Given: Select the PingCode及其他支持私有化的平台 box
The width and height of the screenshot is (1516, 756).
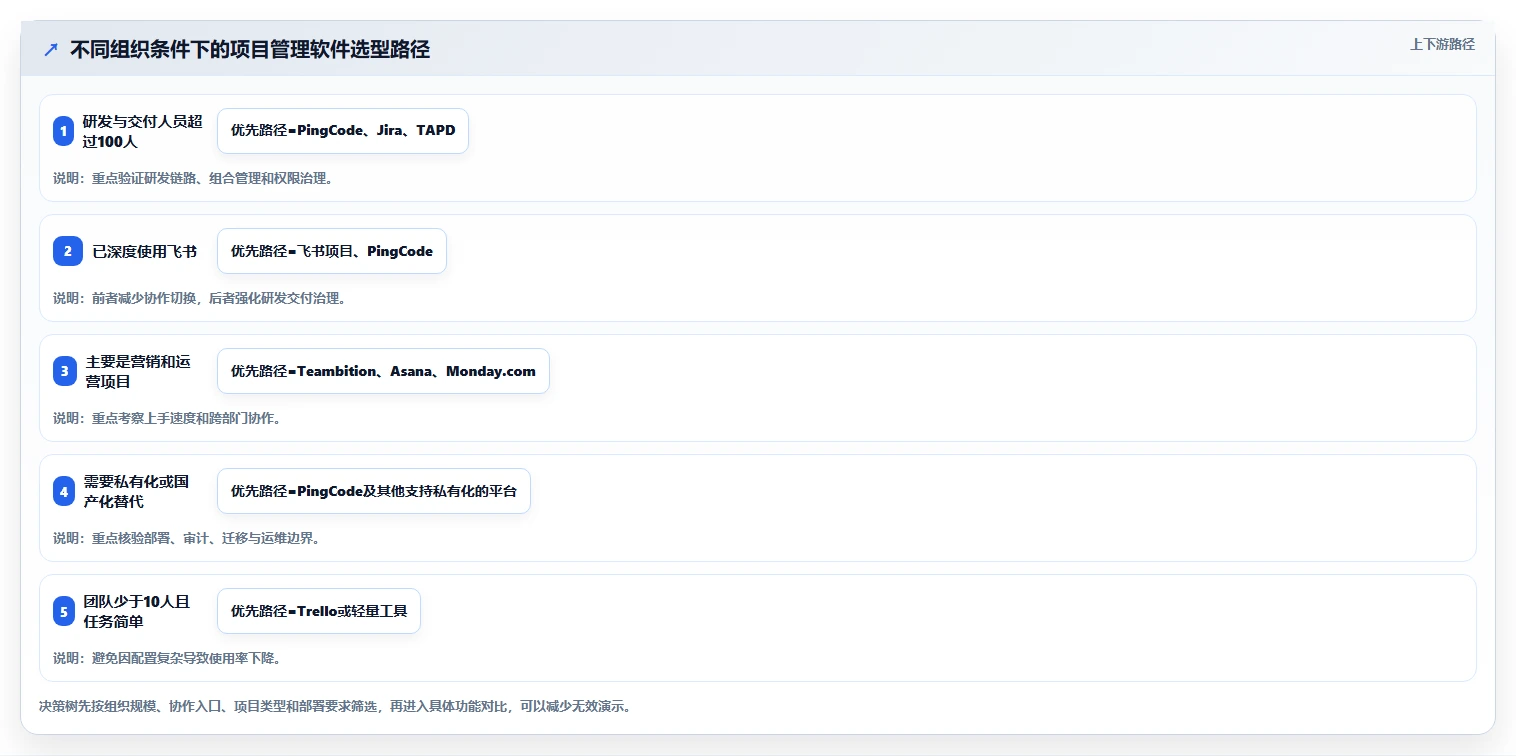Looking at the screenshot, I should coord(374,491).
